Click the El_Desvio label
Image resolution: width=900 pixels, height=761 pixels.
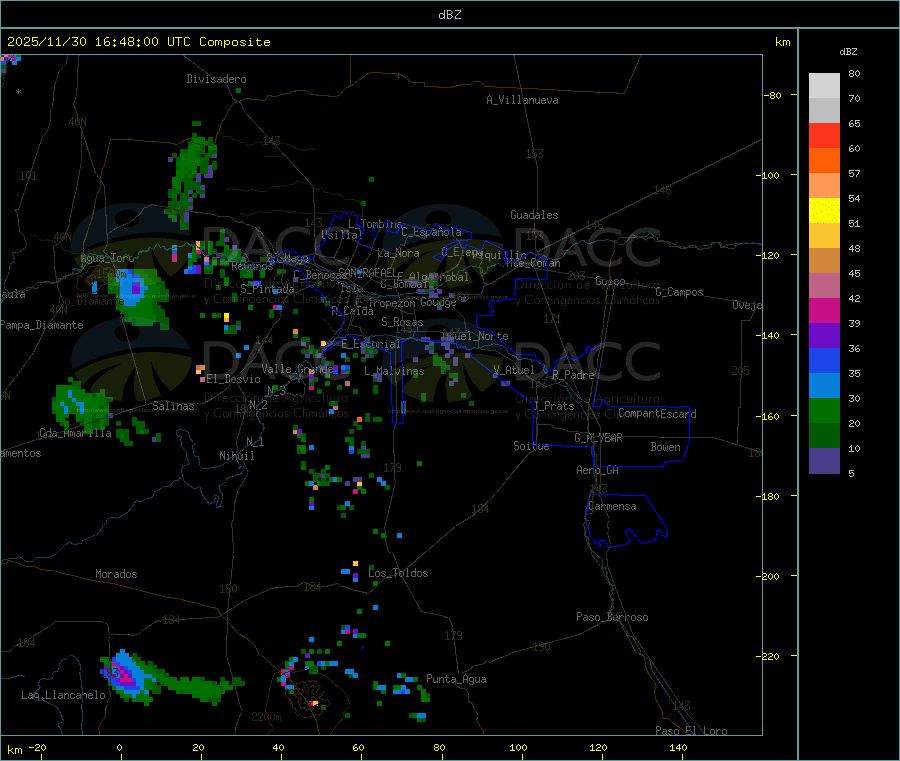tap(233, 379)
